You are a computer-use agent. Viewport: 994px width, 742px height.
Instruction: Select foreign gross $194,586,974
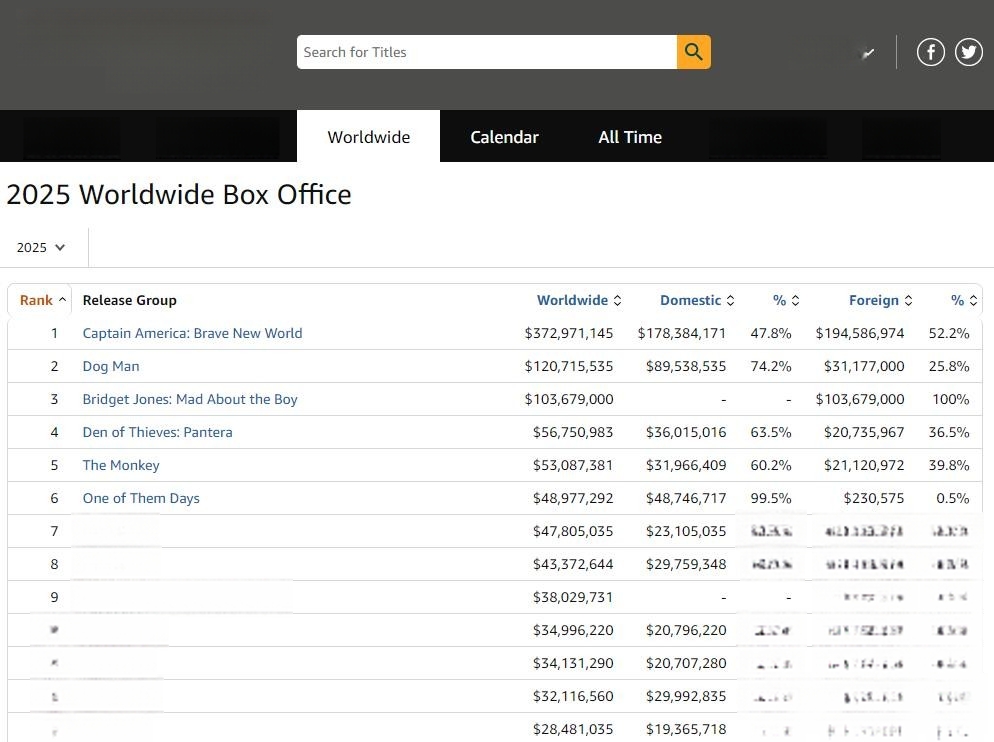[x=860, y=333]
